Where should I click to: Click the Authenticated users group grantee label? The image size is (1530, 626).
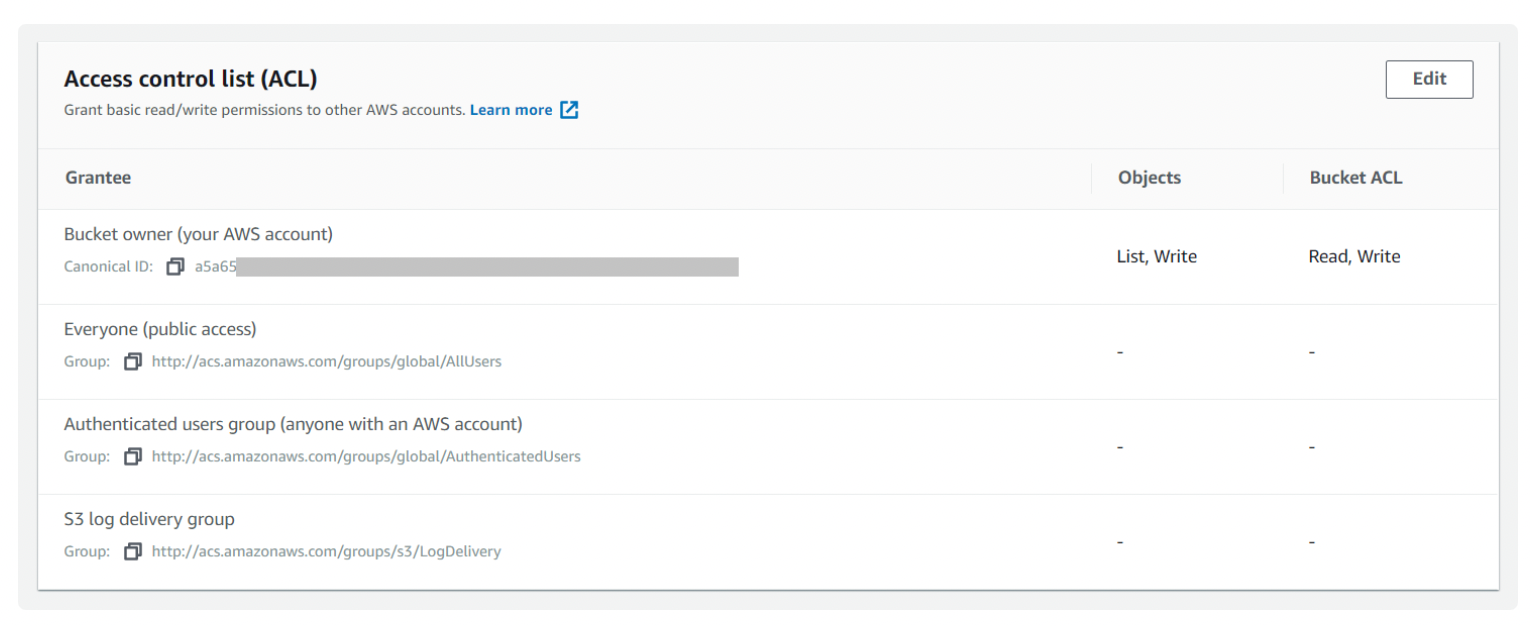coord(293,424)
